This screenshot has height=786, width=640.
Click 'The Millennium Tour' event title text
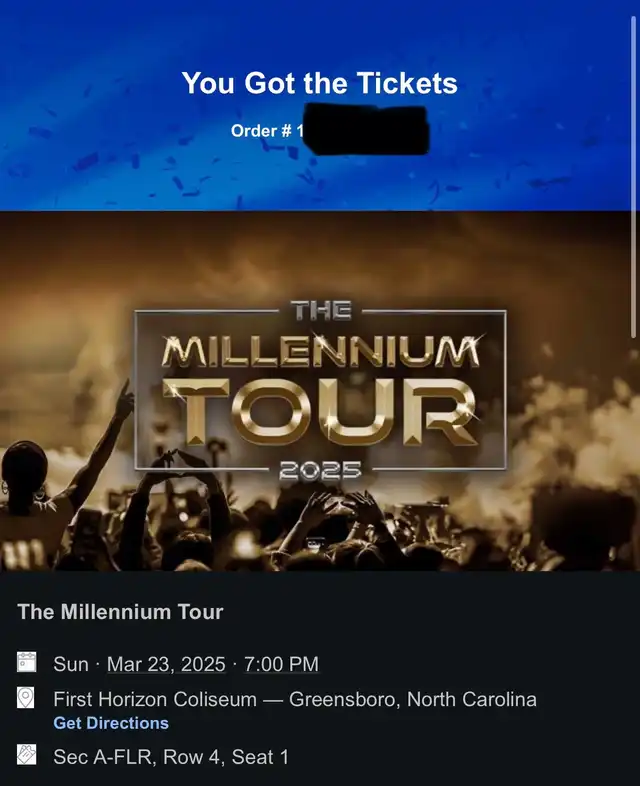click(x=120, y=612)
